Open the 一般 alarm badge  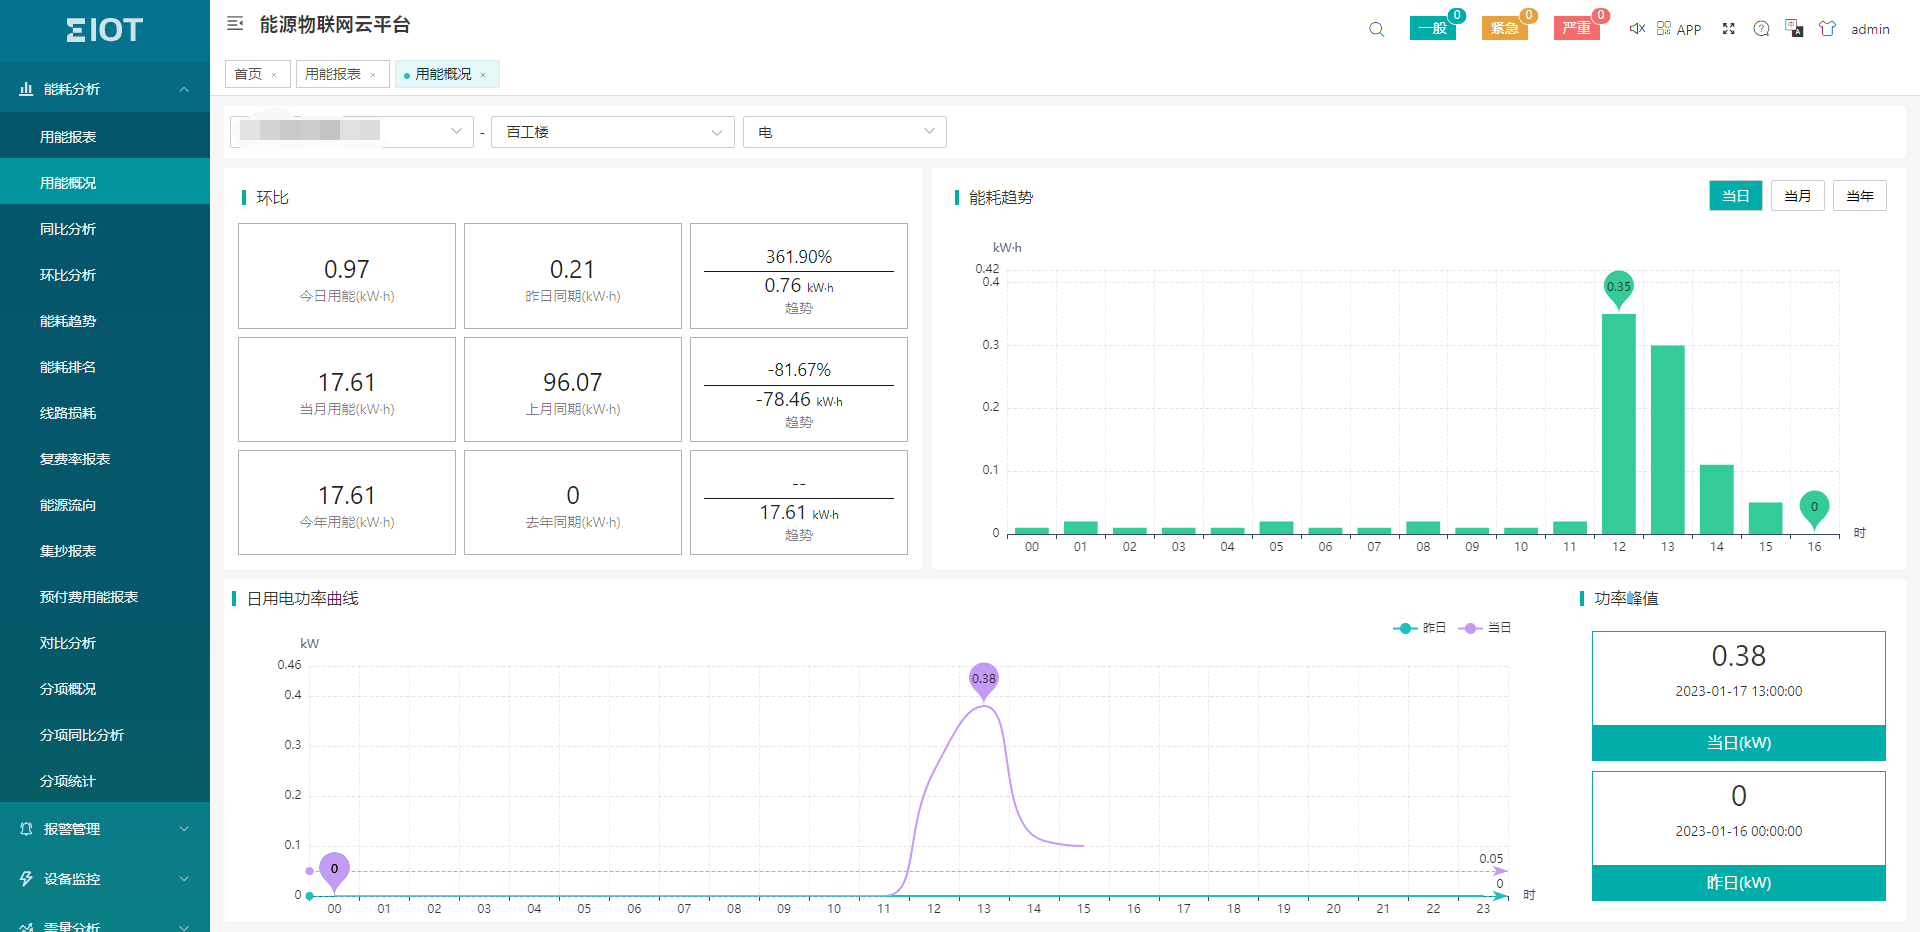point(1432,28)
